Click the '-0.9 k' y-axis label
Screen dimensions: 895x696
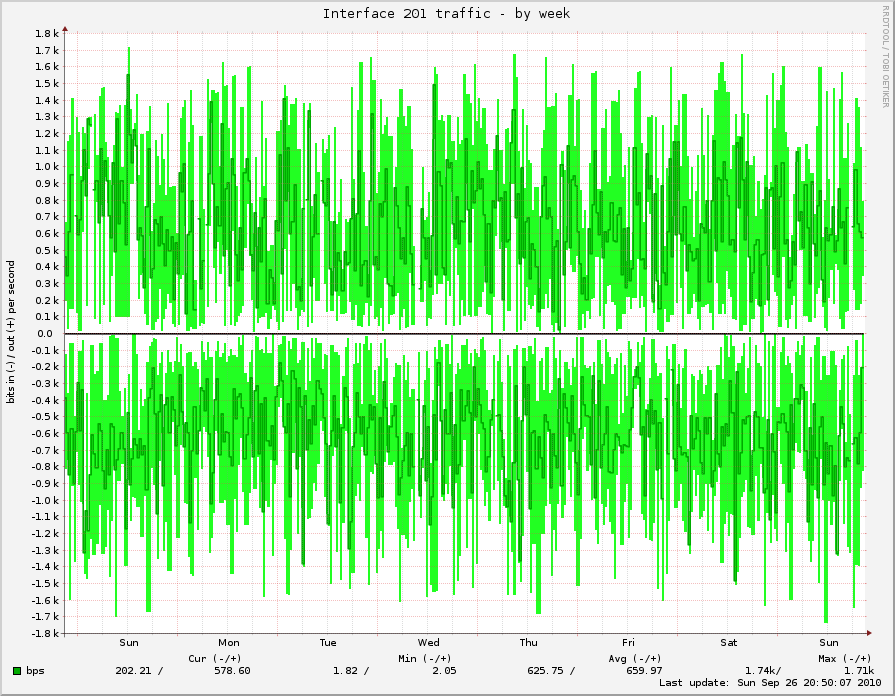tap(45, 484)
